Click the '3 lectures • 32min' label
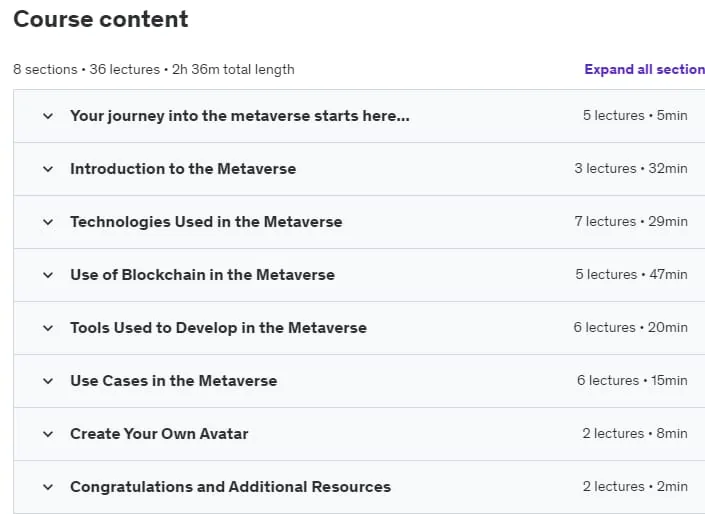705x514 pixels. pos(631,169)
